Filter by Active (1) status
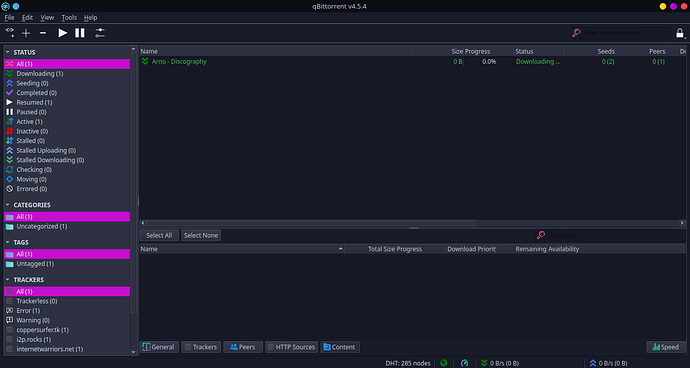Viewport: 690px width, 368px height. 67,121
